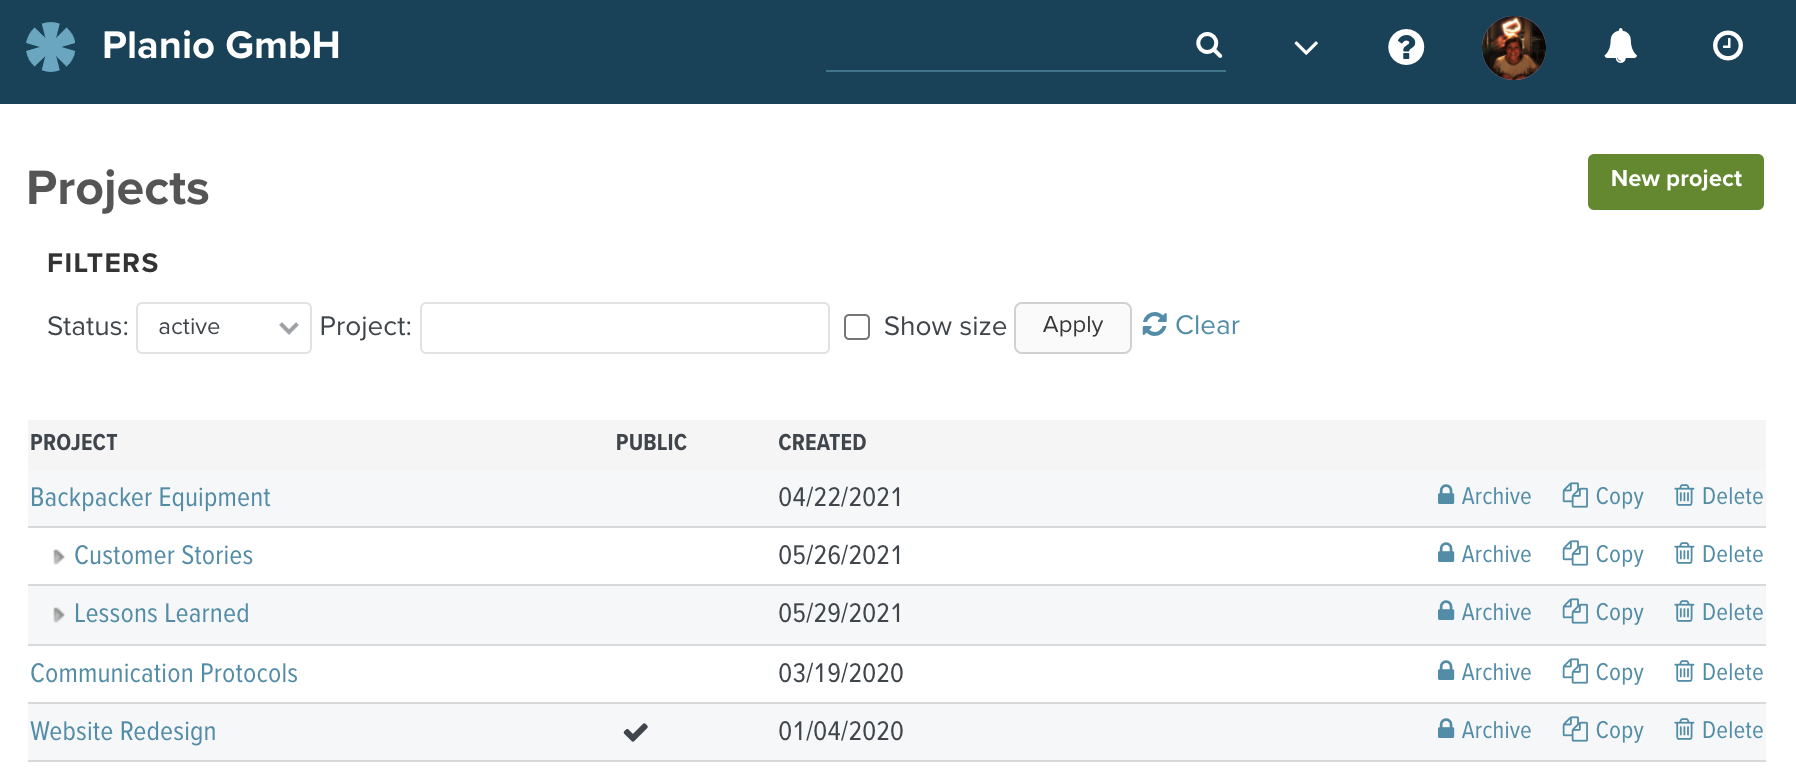Click the copy icon for Backpacker Equipment
1796x770 pixels.
pyautogui.click(x=1575, y=495)
